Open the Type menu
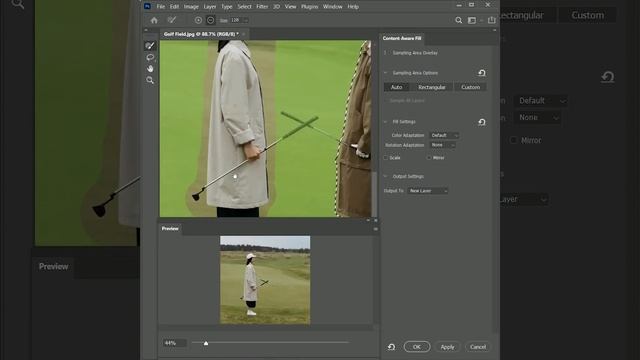640x360 pixels. 227,7
